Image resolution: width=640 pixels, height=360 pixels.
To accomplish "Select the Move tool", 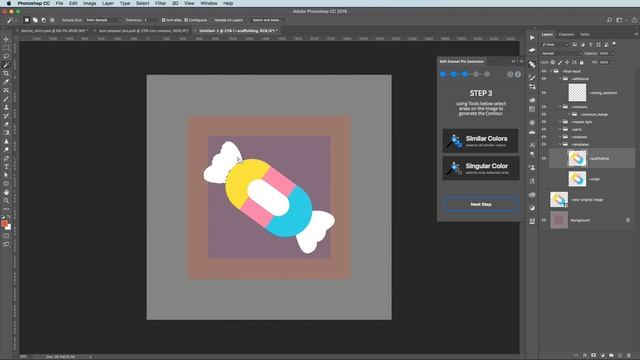I will [x=6, y=40].
